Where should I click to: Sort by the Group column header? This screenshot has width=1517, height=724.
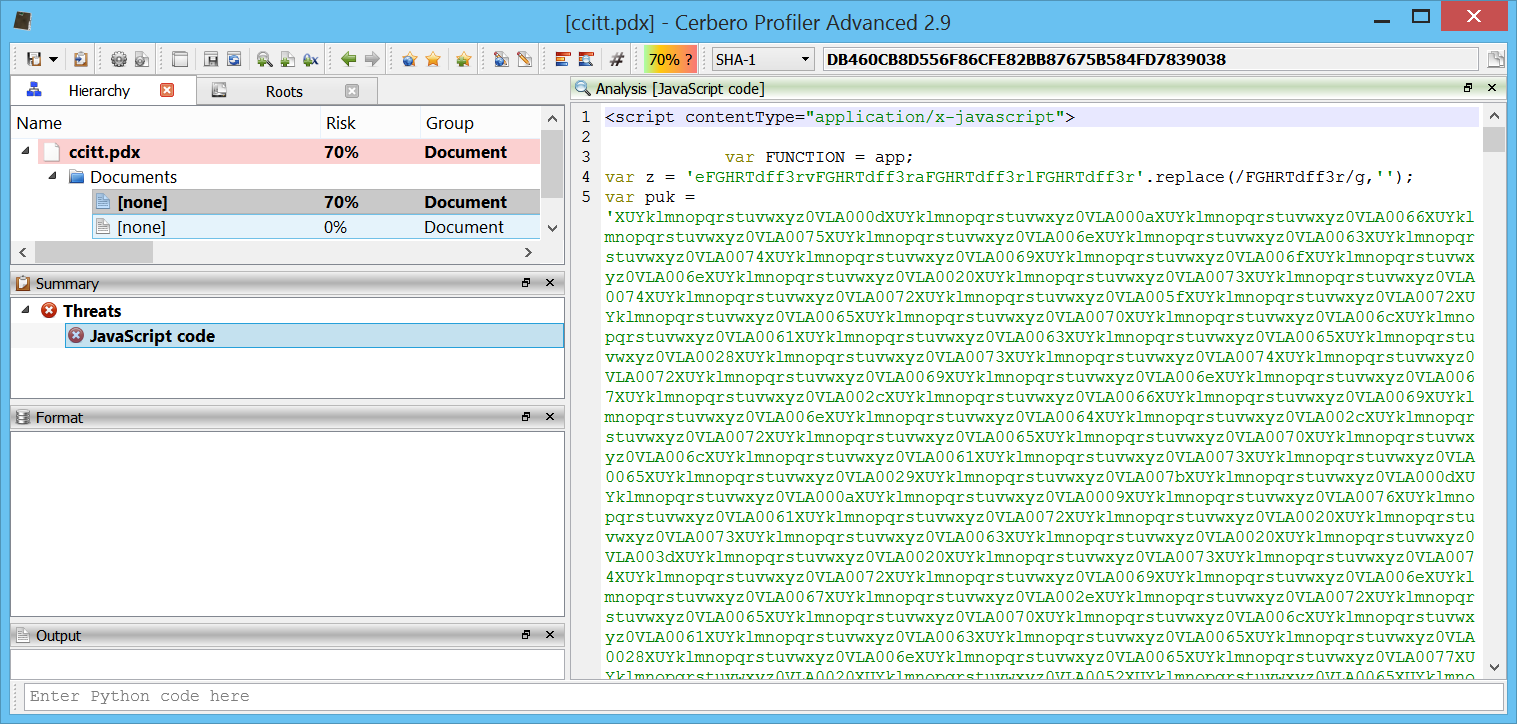pos(480,123)
